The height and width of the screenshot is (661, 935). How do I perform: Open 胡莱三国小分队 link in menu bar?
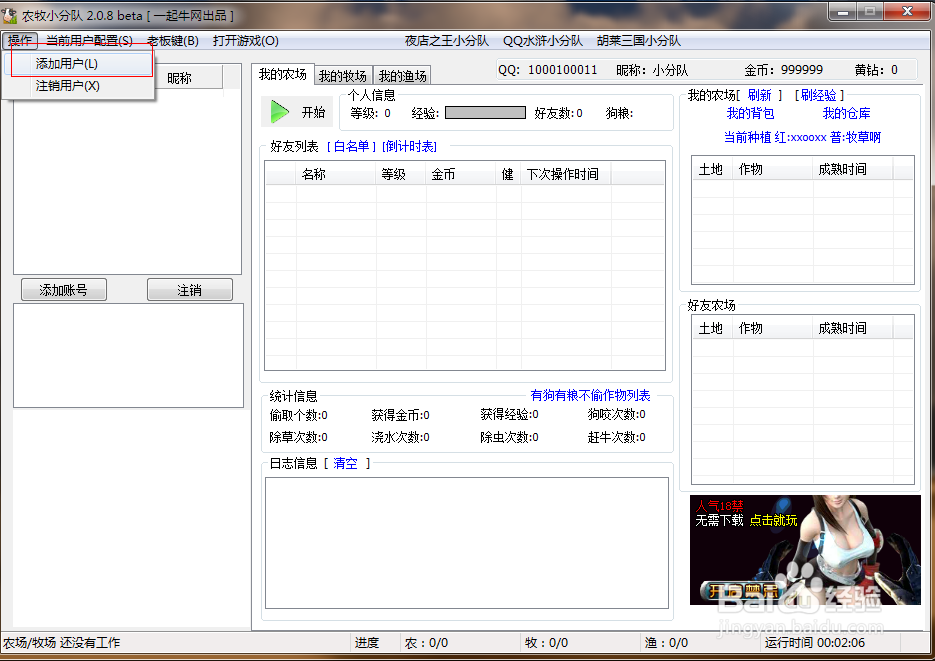click(639, 41)
